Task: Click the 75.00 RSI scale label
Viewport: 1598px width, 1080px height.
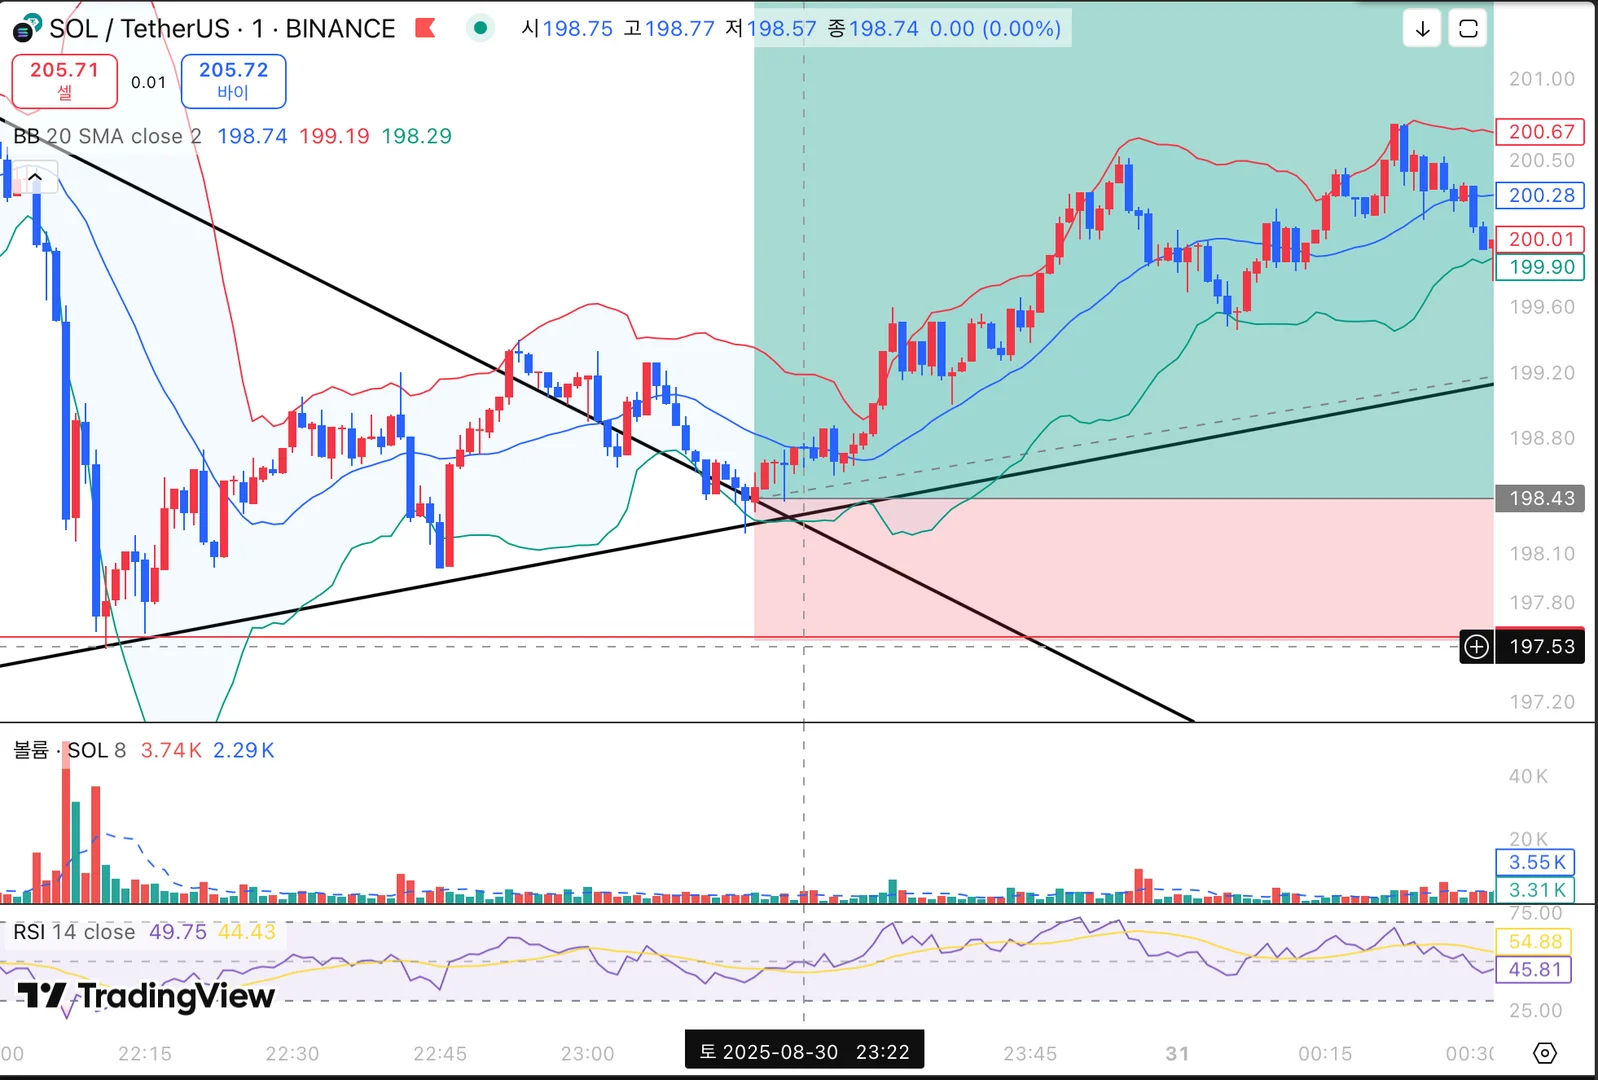Action: [x=1535, y=913]
